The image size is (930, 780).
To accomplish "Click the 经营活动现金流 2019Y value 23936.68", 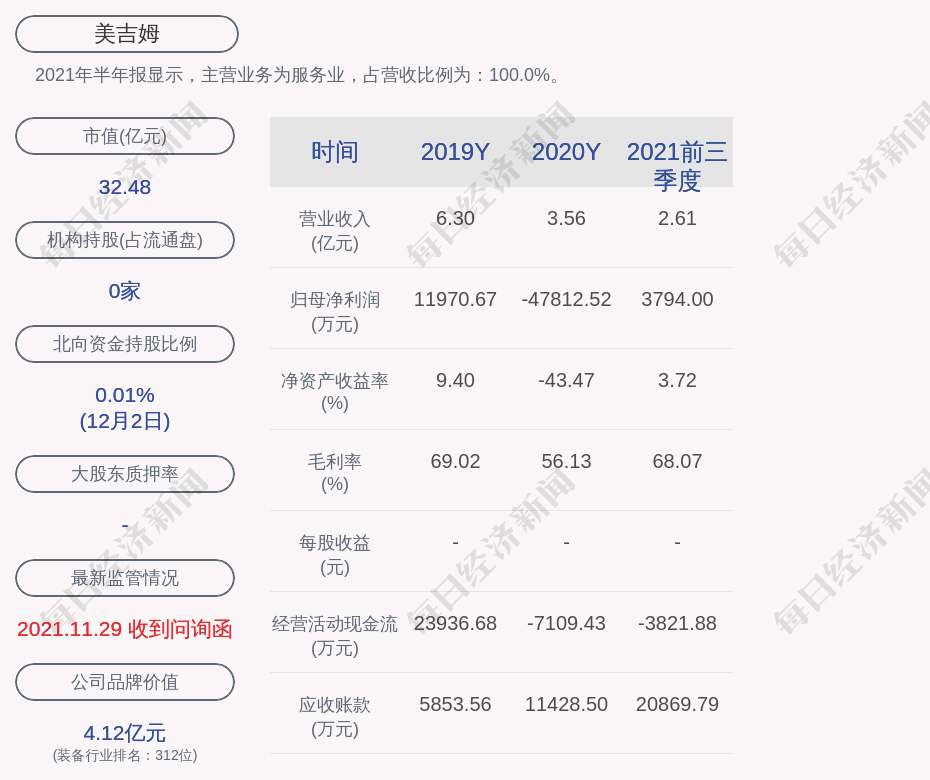I will tap(455, 623).
